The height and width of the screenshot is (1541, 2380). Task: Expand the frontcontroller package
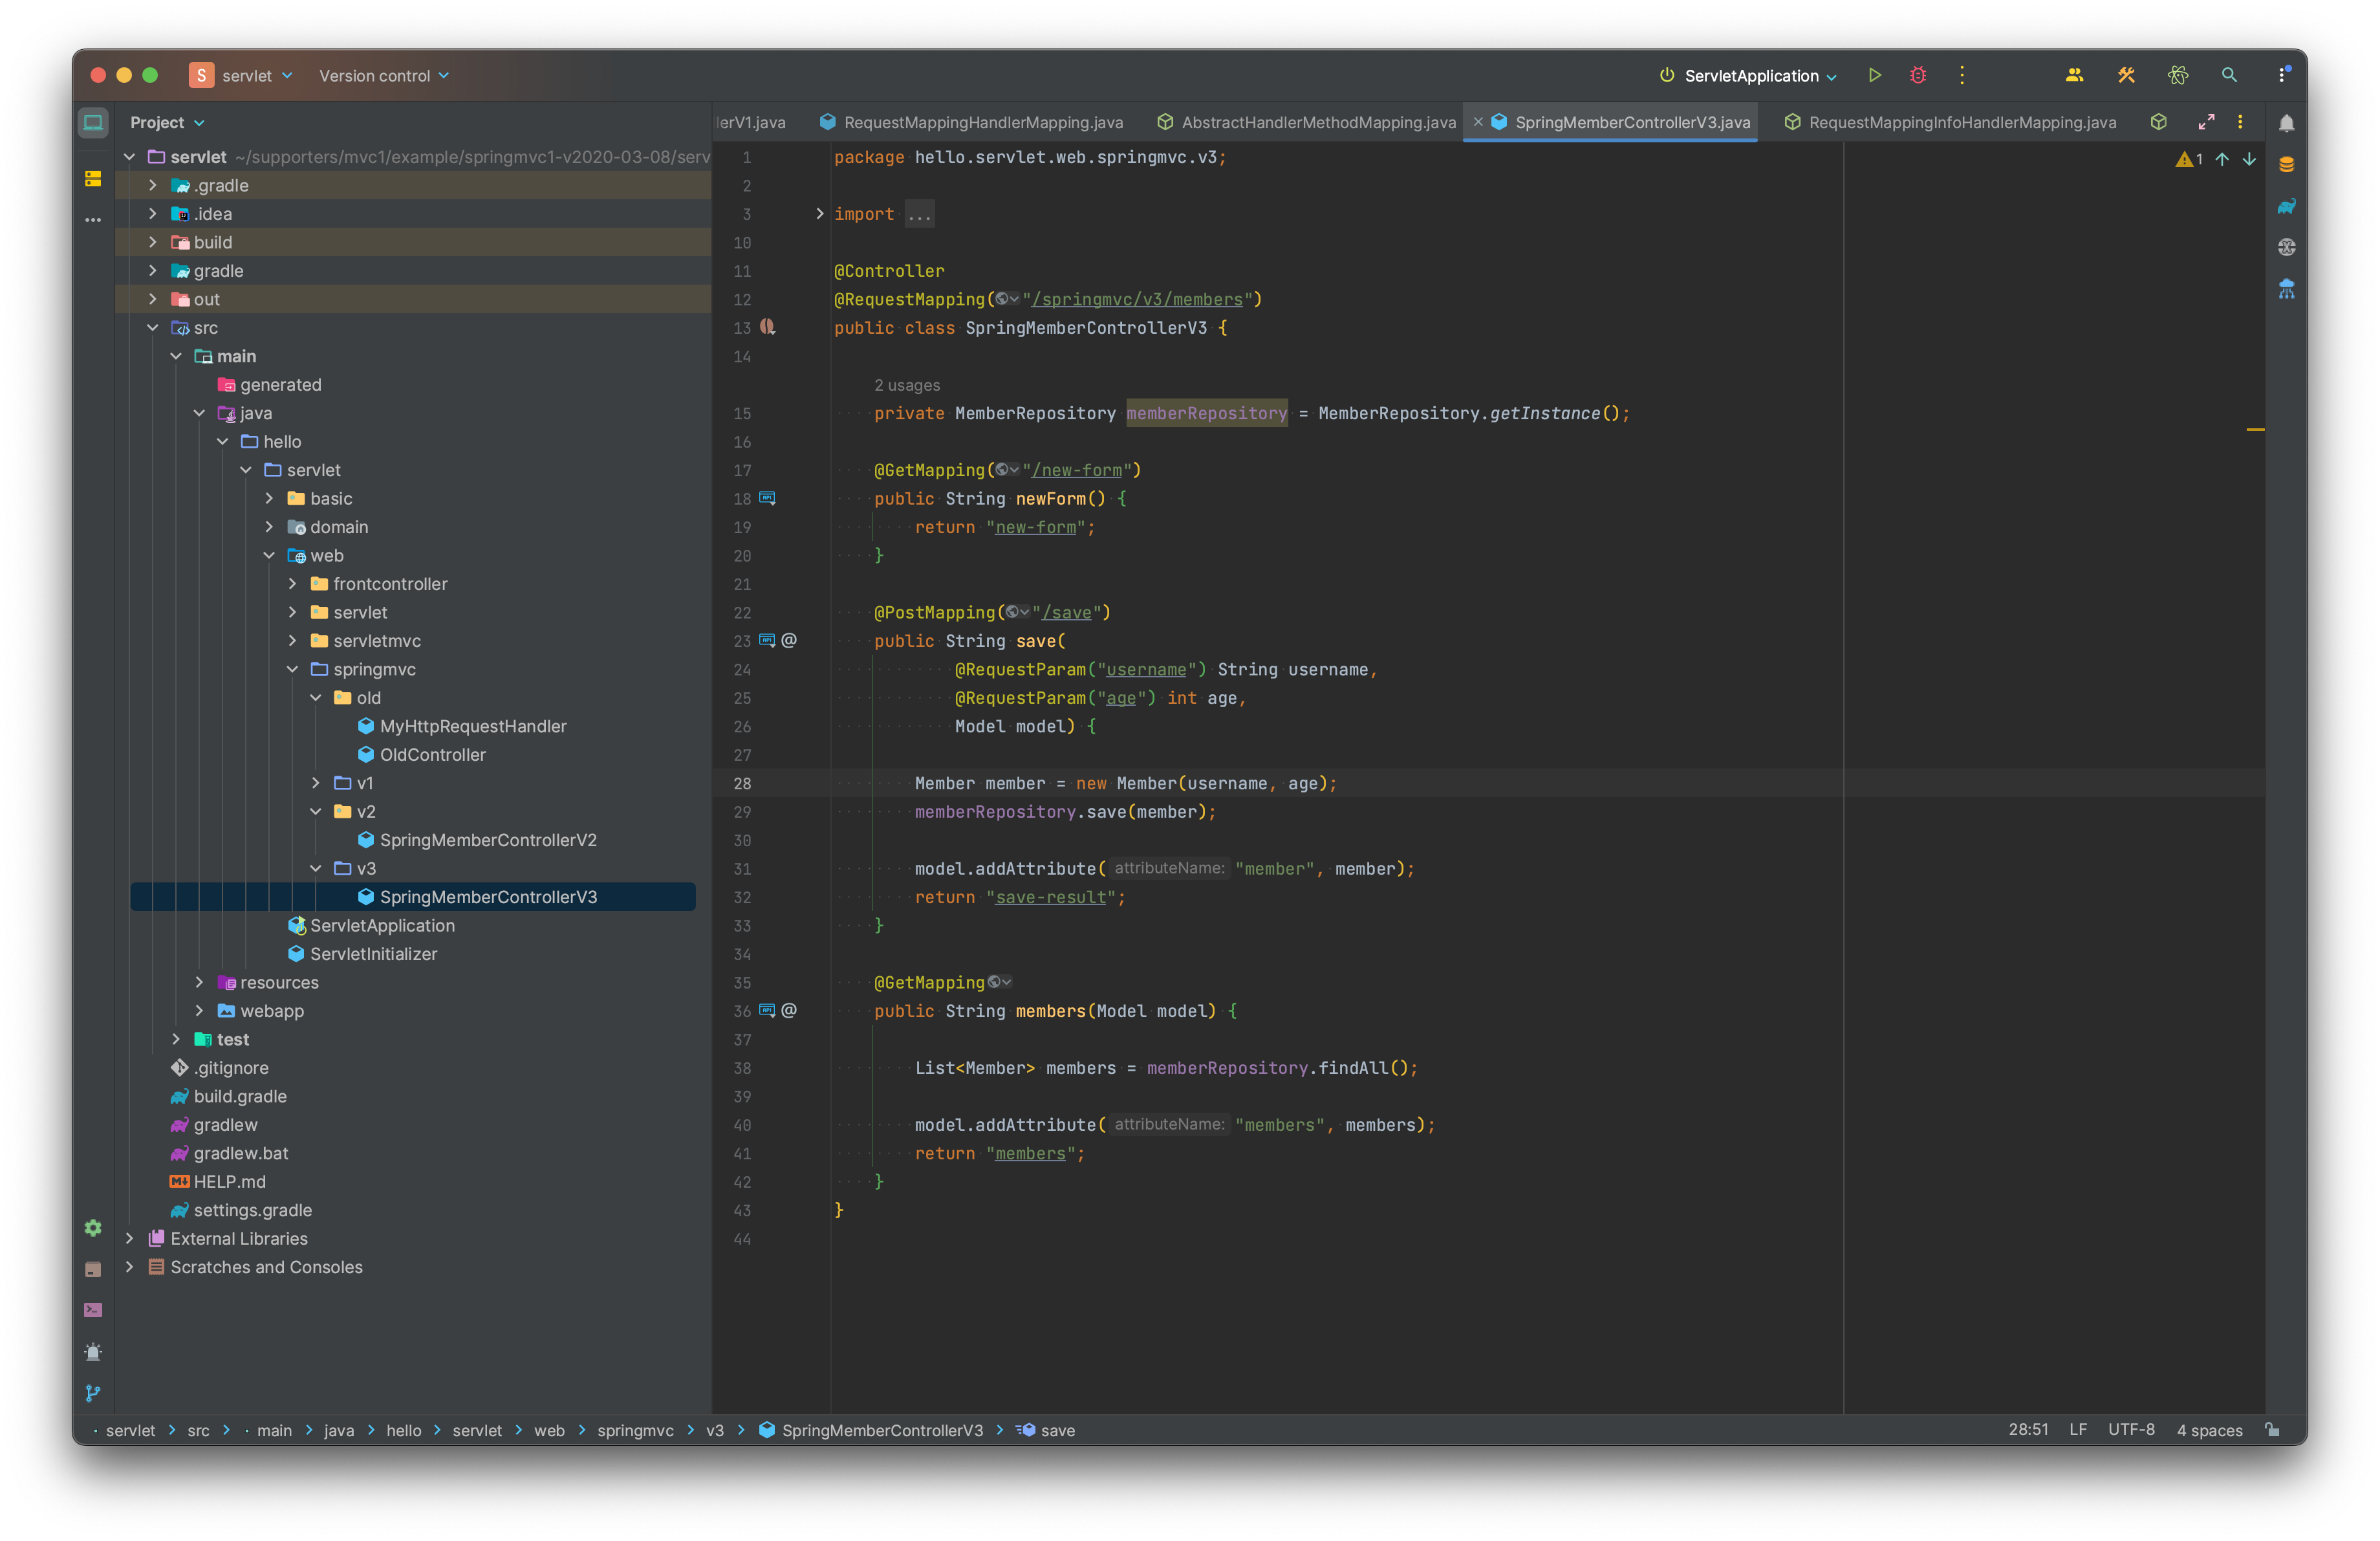tap(293, 584)
